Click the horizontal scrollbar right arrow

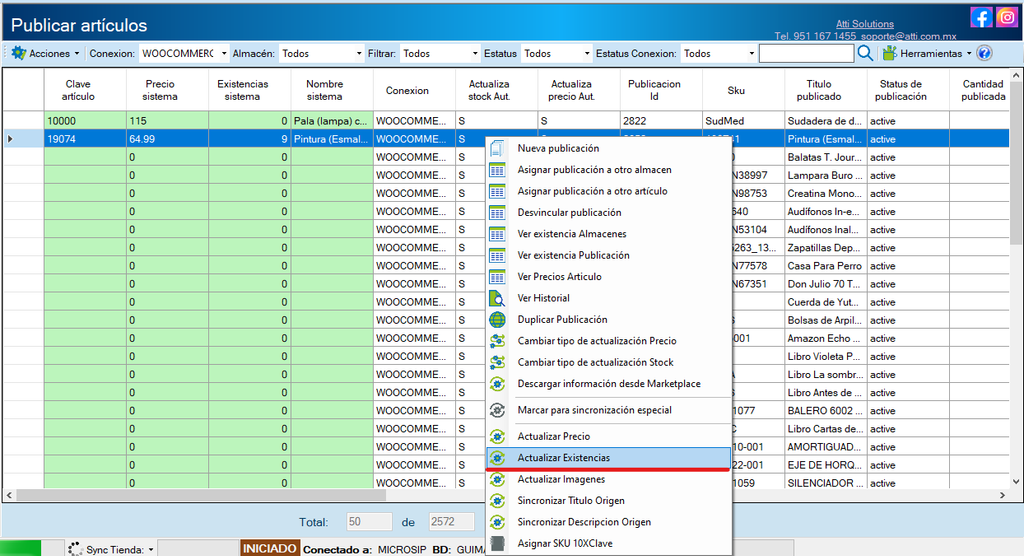tap(1002, 496)
